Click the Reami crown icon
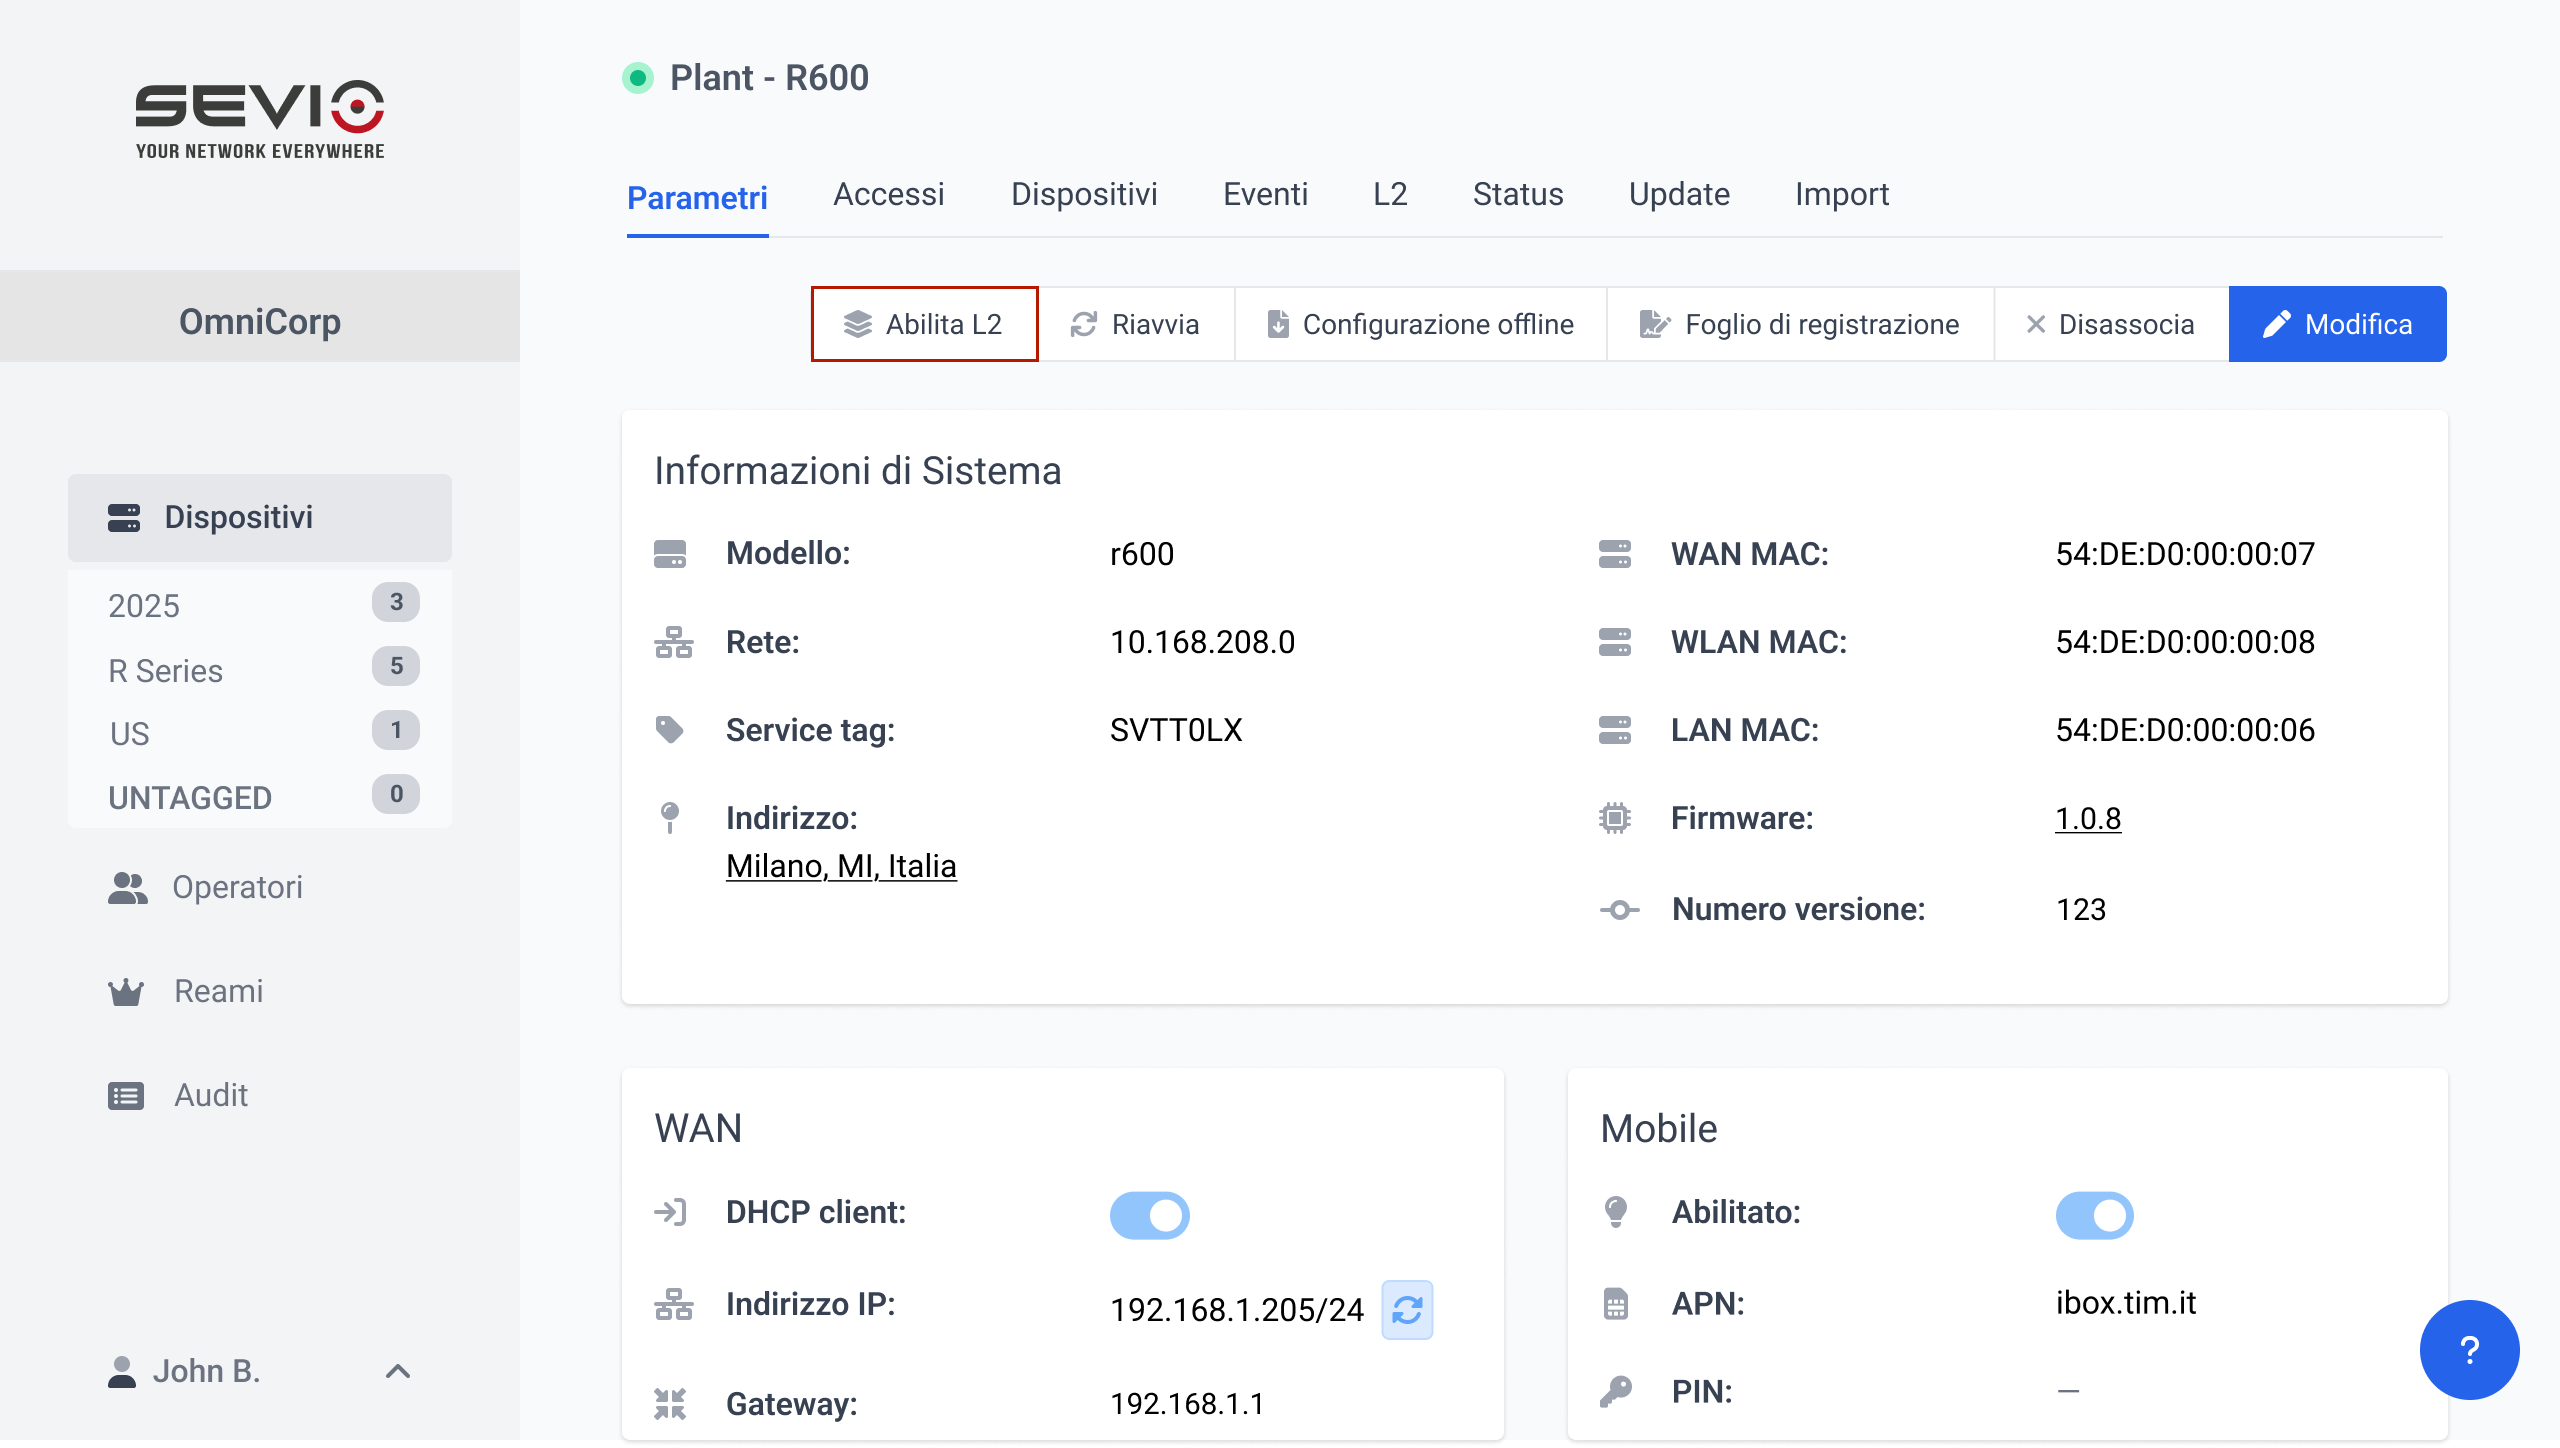 point(126,992)
